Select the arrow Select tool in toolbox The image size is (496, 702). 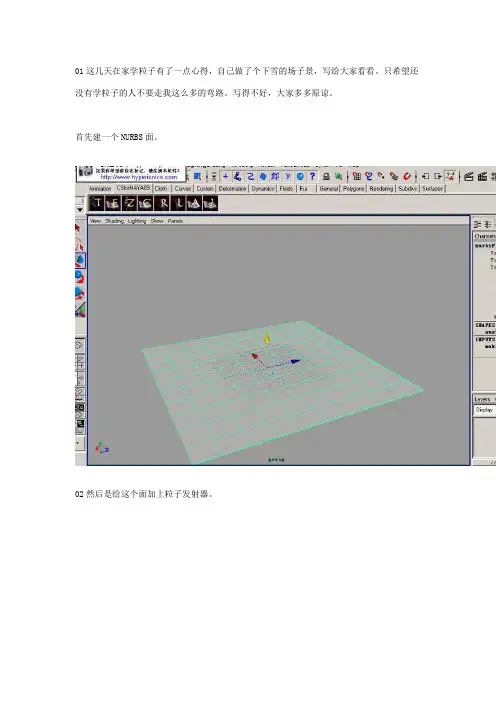pos(78,228)
